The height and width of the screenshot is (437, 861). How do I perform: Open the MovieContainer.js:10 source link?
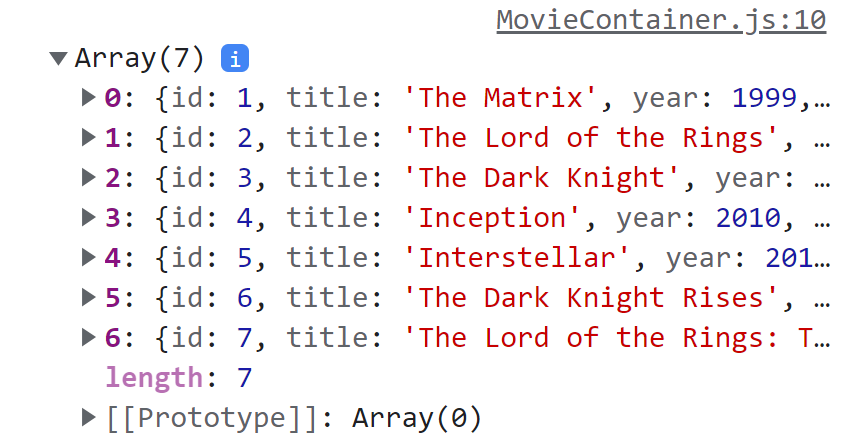[x=661, y=20]
